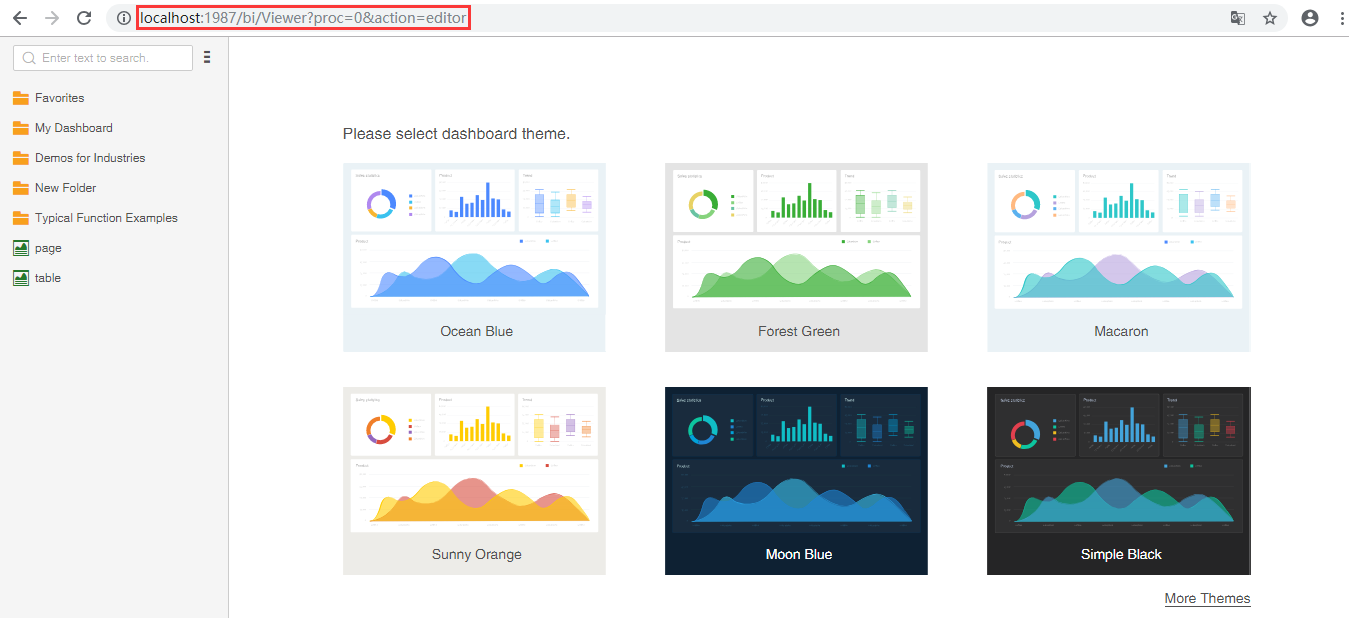Screen dimensions: 1349x618
Task: Open the table dashboard item
Action: pos(47,278)
